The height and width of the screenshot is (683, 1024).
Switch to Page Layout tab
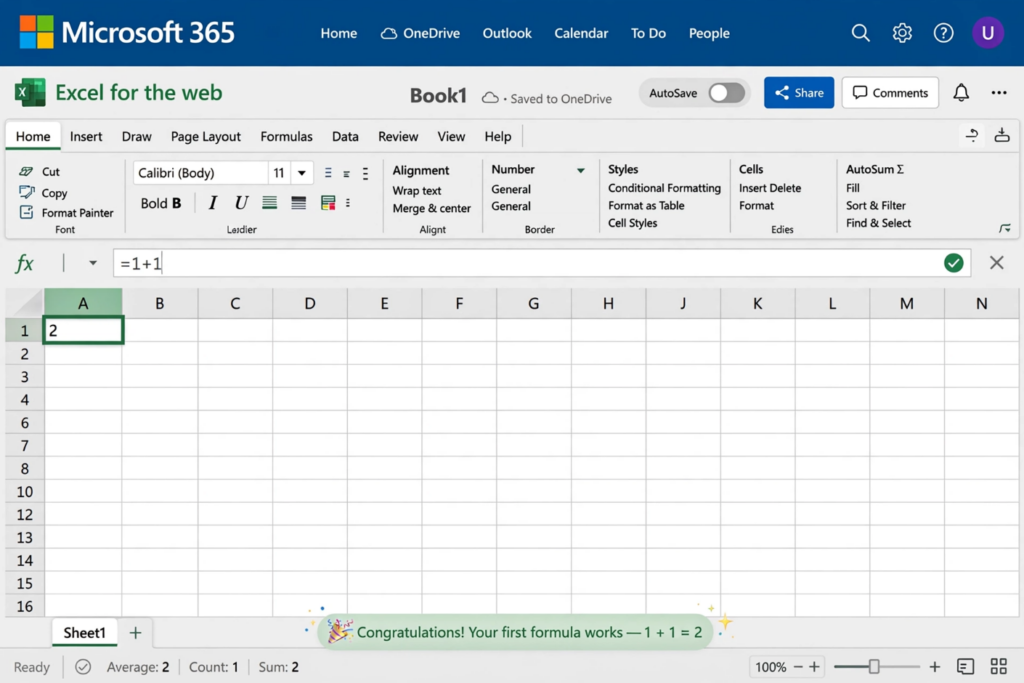point(206,136)
